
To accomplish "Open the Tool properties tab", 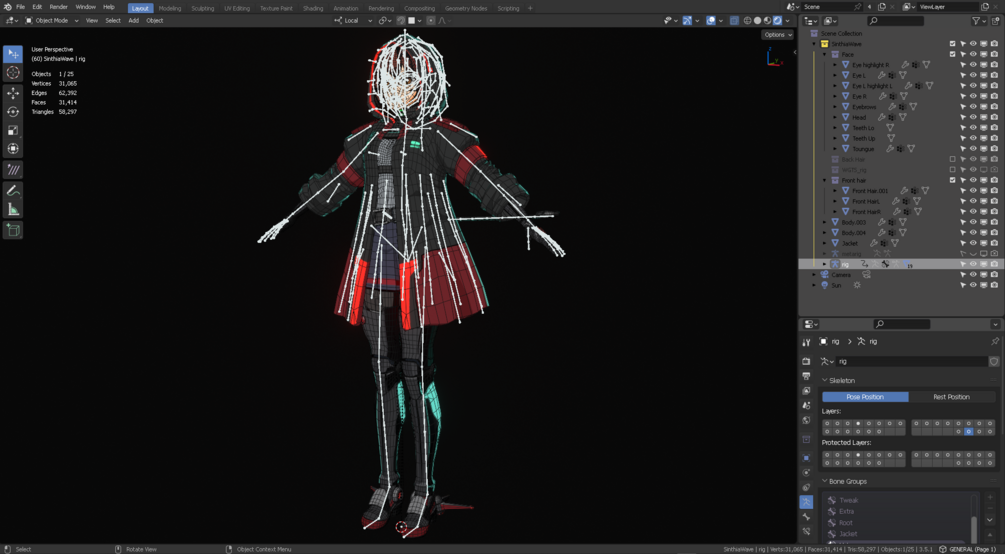I will point(807,342).
